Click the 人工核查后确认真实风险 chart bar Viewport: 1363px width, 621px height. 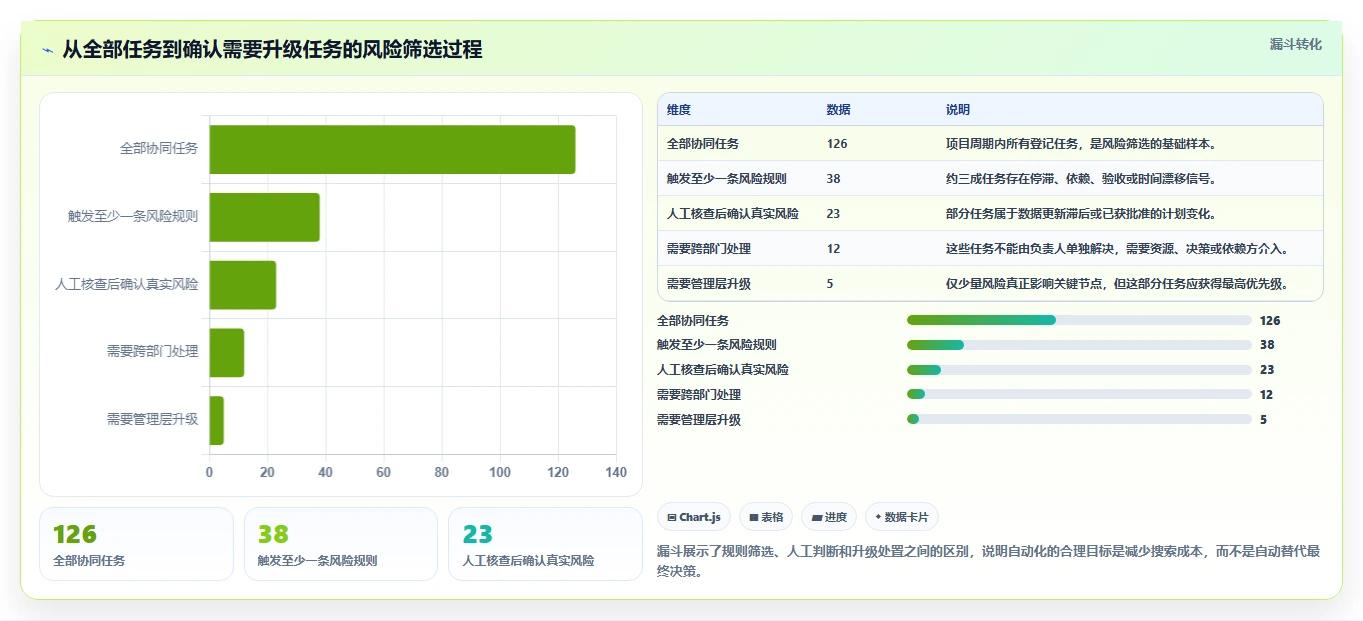tap(242, 285)
